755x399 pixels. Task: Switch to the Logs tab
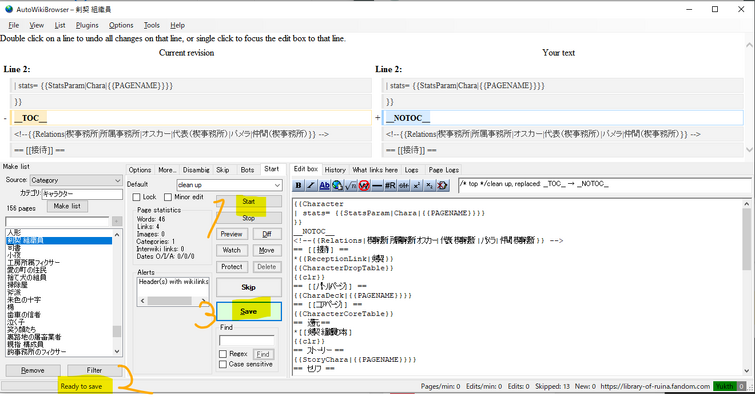(x=411, y=170)
